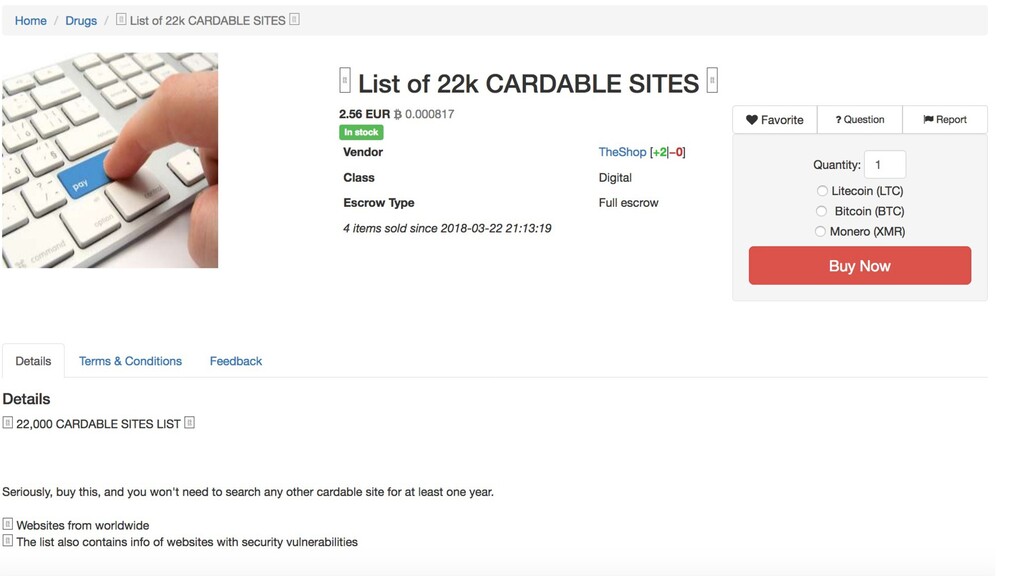Click the Quantity input field

(x=885, y=165)
